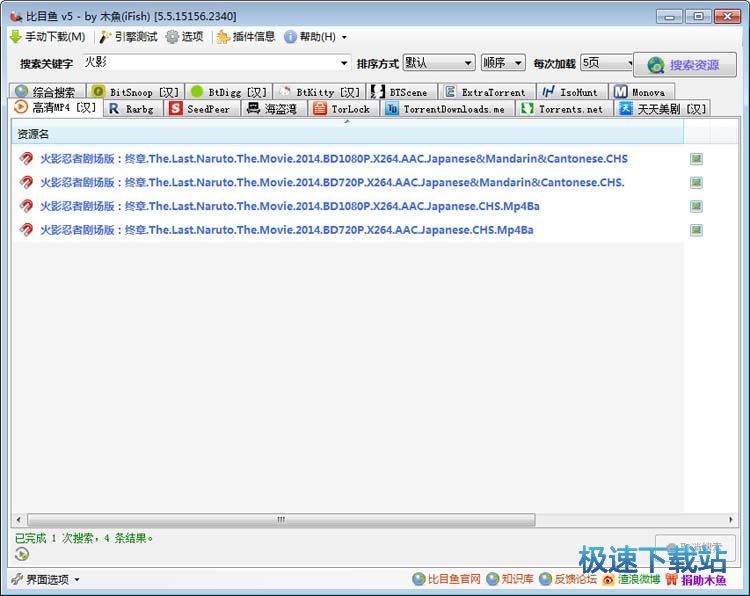Click the green image icon in first result row

pos(696,159)
